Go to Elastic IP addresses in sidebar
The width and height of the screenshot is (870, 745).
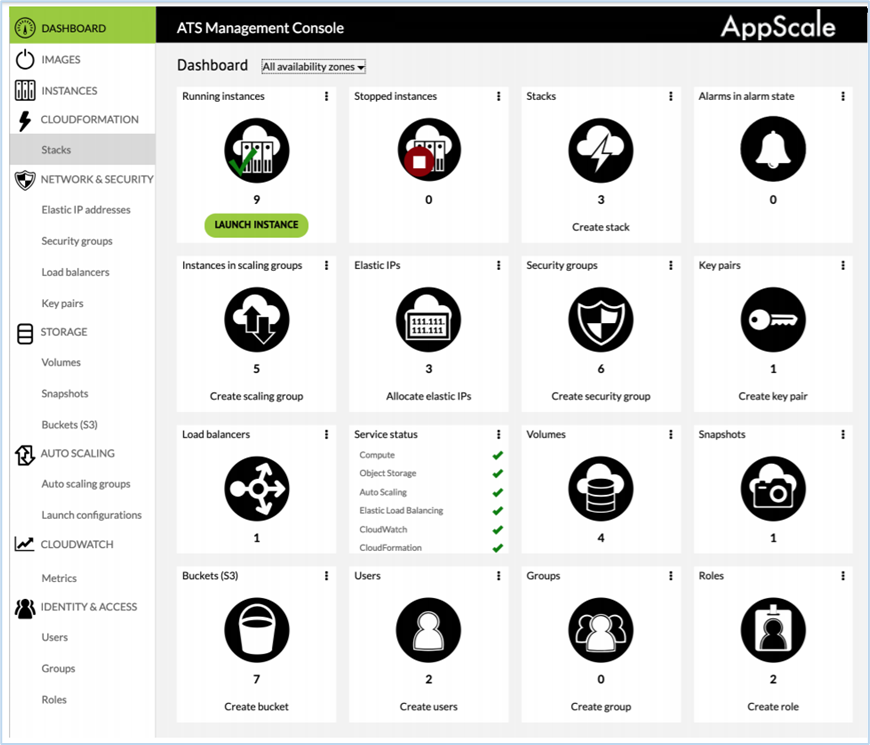pyautogui.click(x=86, y=210)
